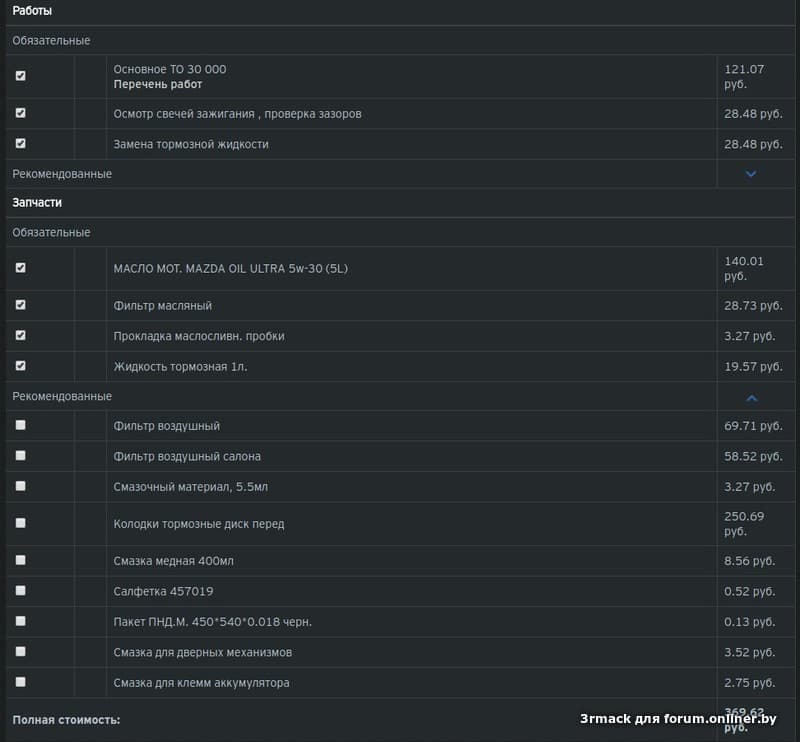
Task: Check the Салфетка 457019 item
Action: (21, 591)
